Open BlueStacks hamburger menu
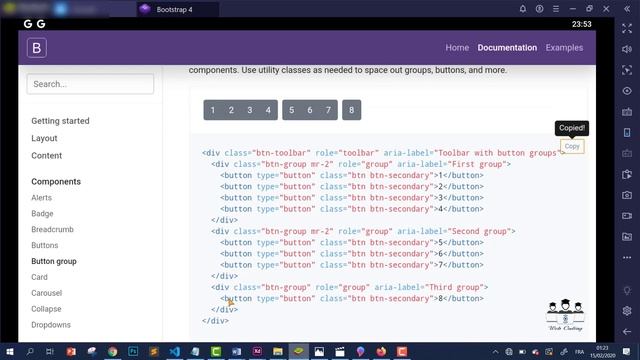Screen dimensions: 640x360 [556, 9]
